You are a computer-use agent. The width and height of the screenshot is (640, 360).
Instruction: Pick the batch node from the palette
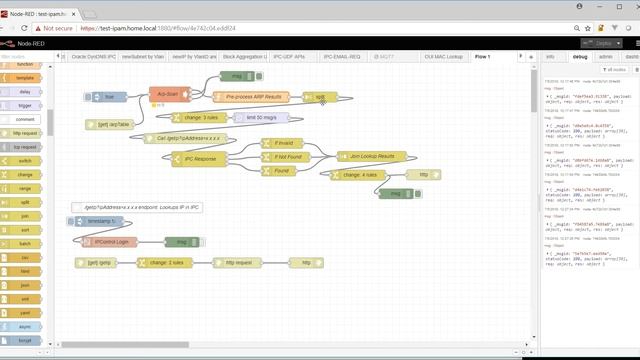click(x=21, y=244)
